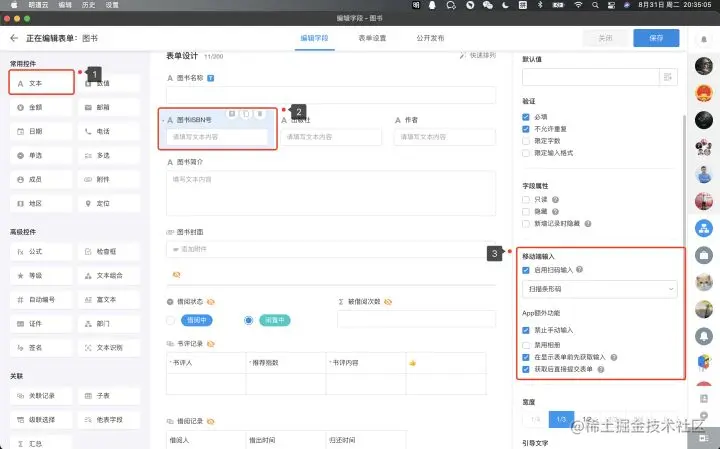The height and width of the screenshot is (449, 720).
Task: Add a 定位 location control
Action: [x=109, y=203]
